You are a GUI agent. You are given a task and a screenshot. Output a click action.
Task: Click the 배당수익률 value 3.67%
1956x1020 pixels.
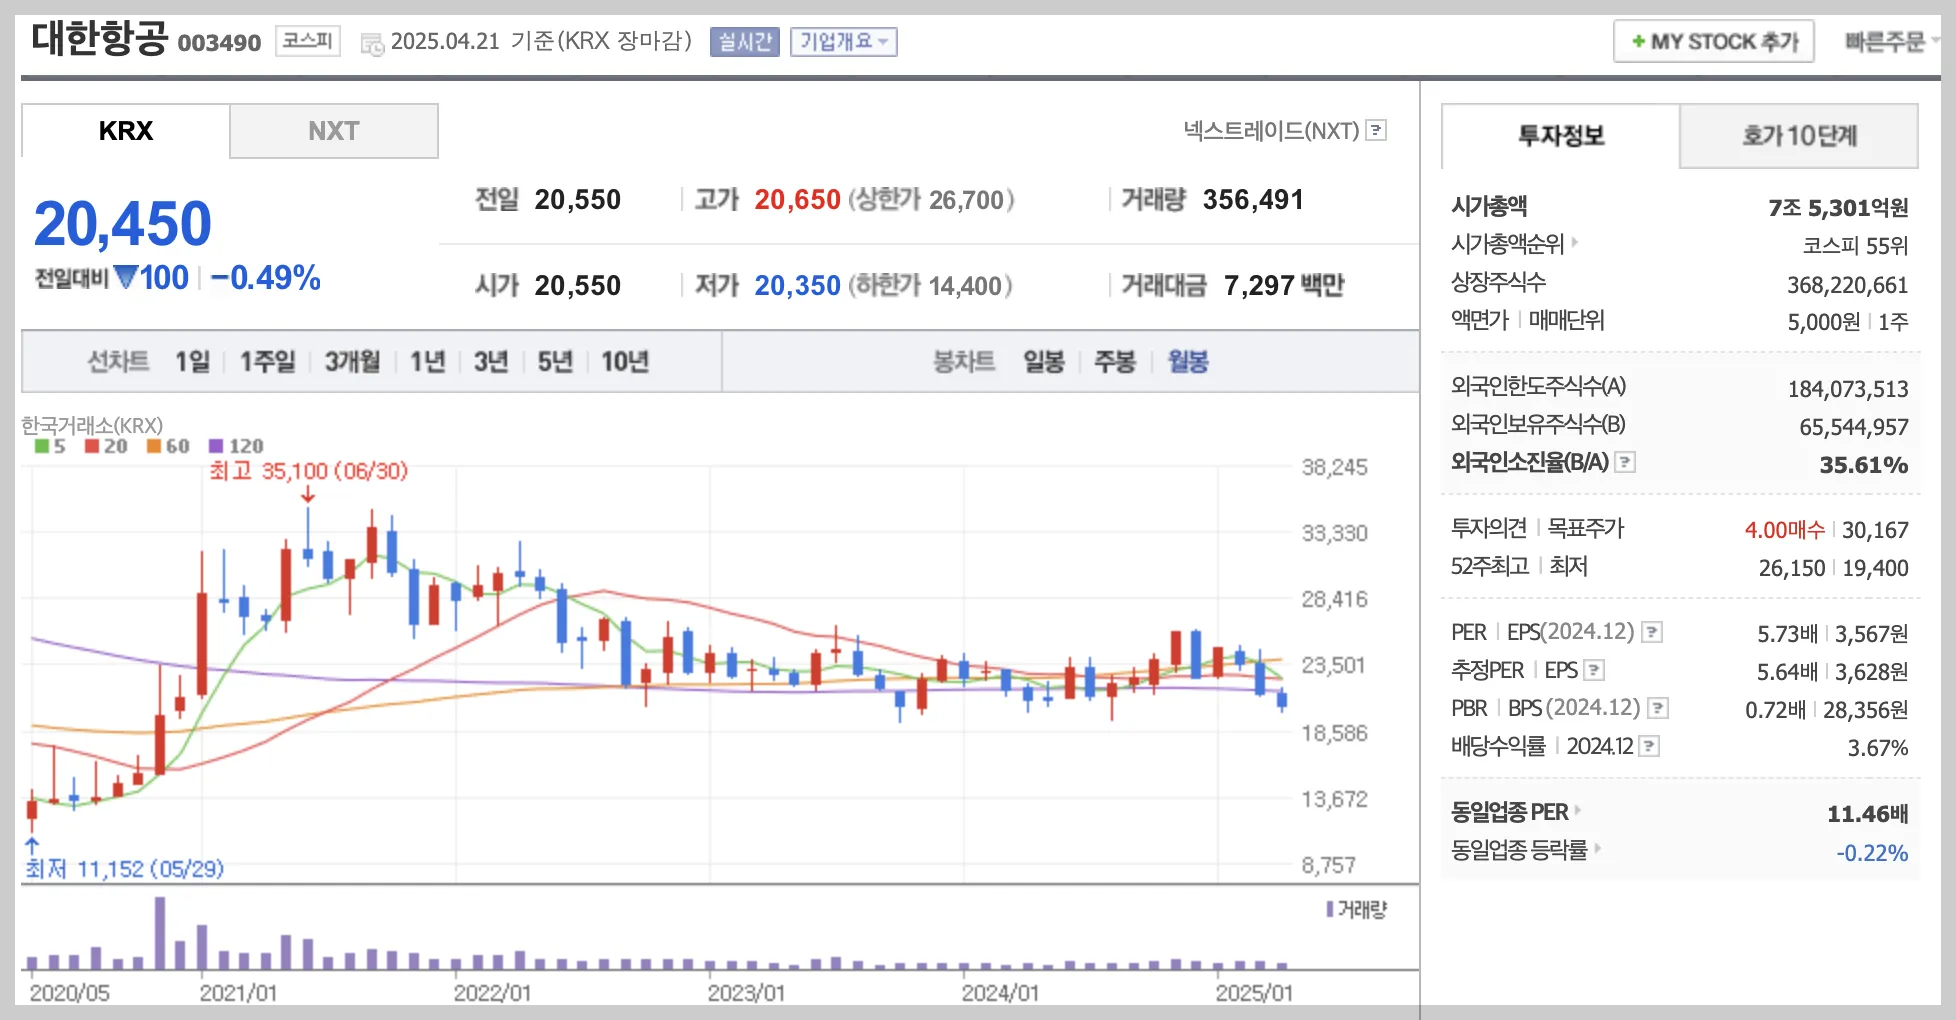pos(1878,747)
